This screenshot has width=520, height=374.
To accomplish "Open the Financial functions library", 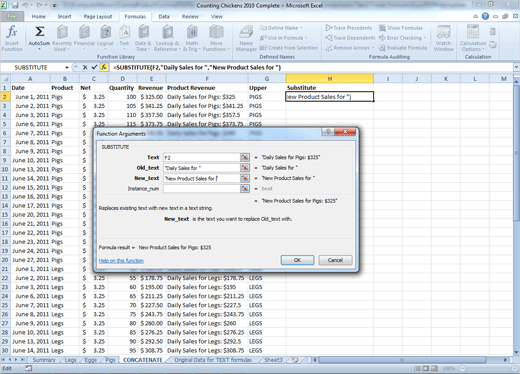I will (x=84, y=38).
